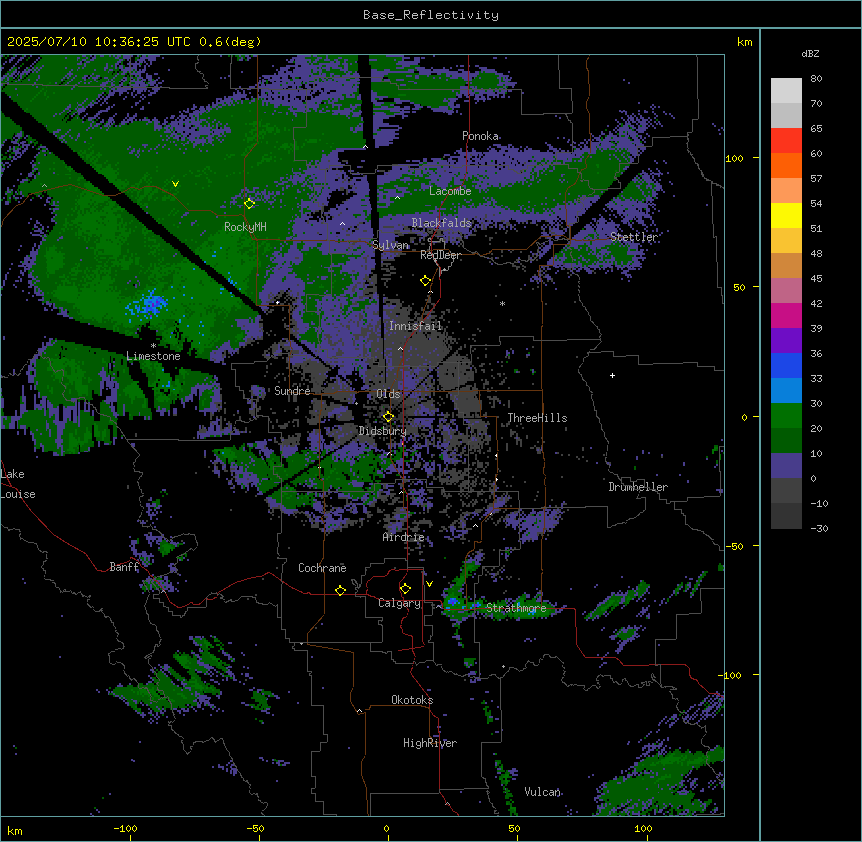Select the dark blue 33-36 dBZ legend swatch

(786, 365)
